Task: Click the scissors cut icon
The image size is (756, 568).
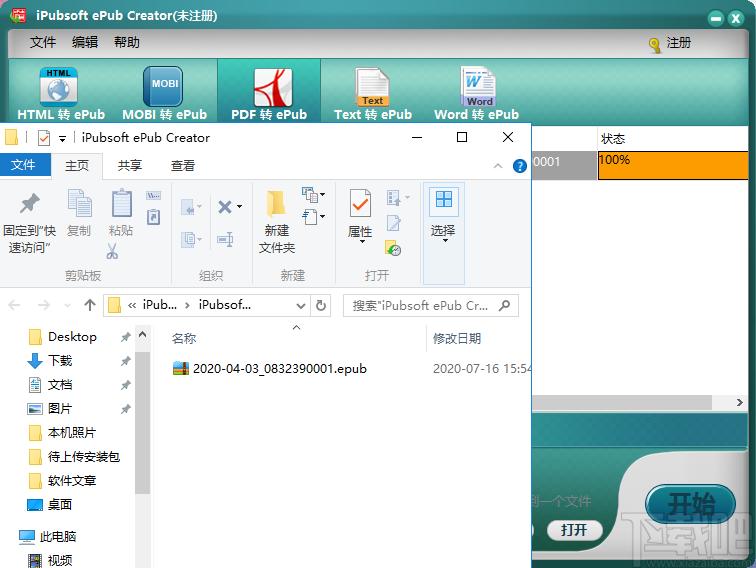Action: (x=112, y=251)
